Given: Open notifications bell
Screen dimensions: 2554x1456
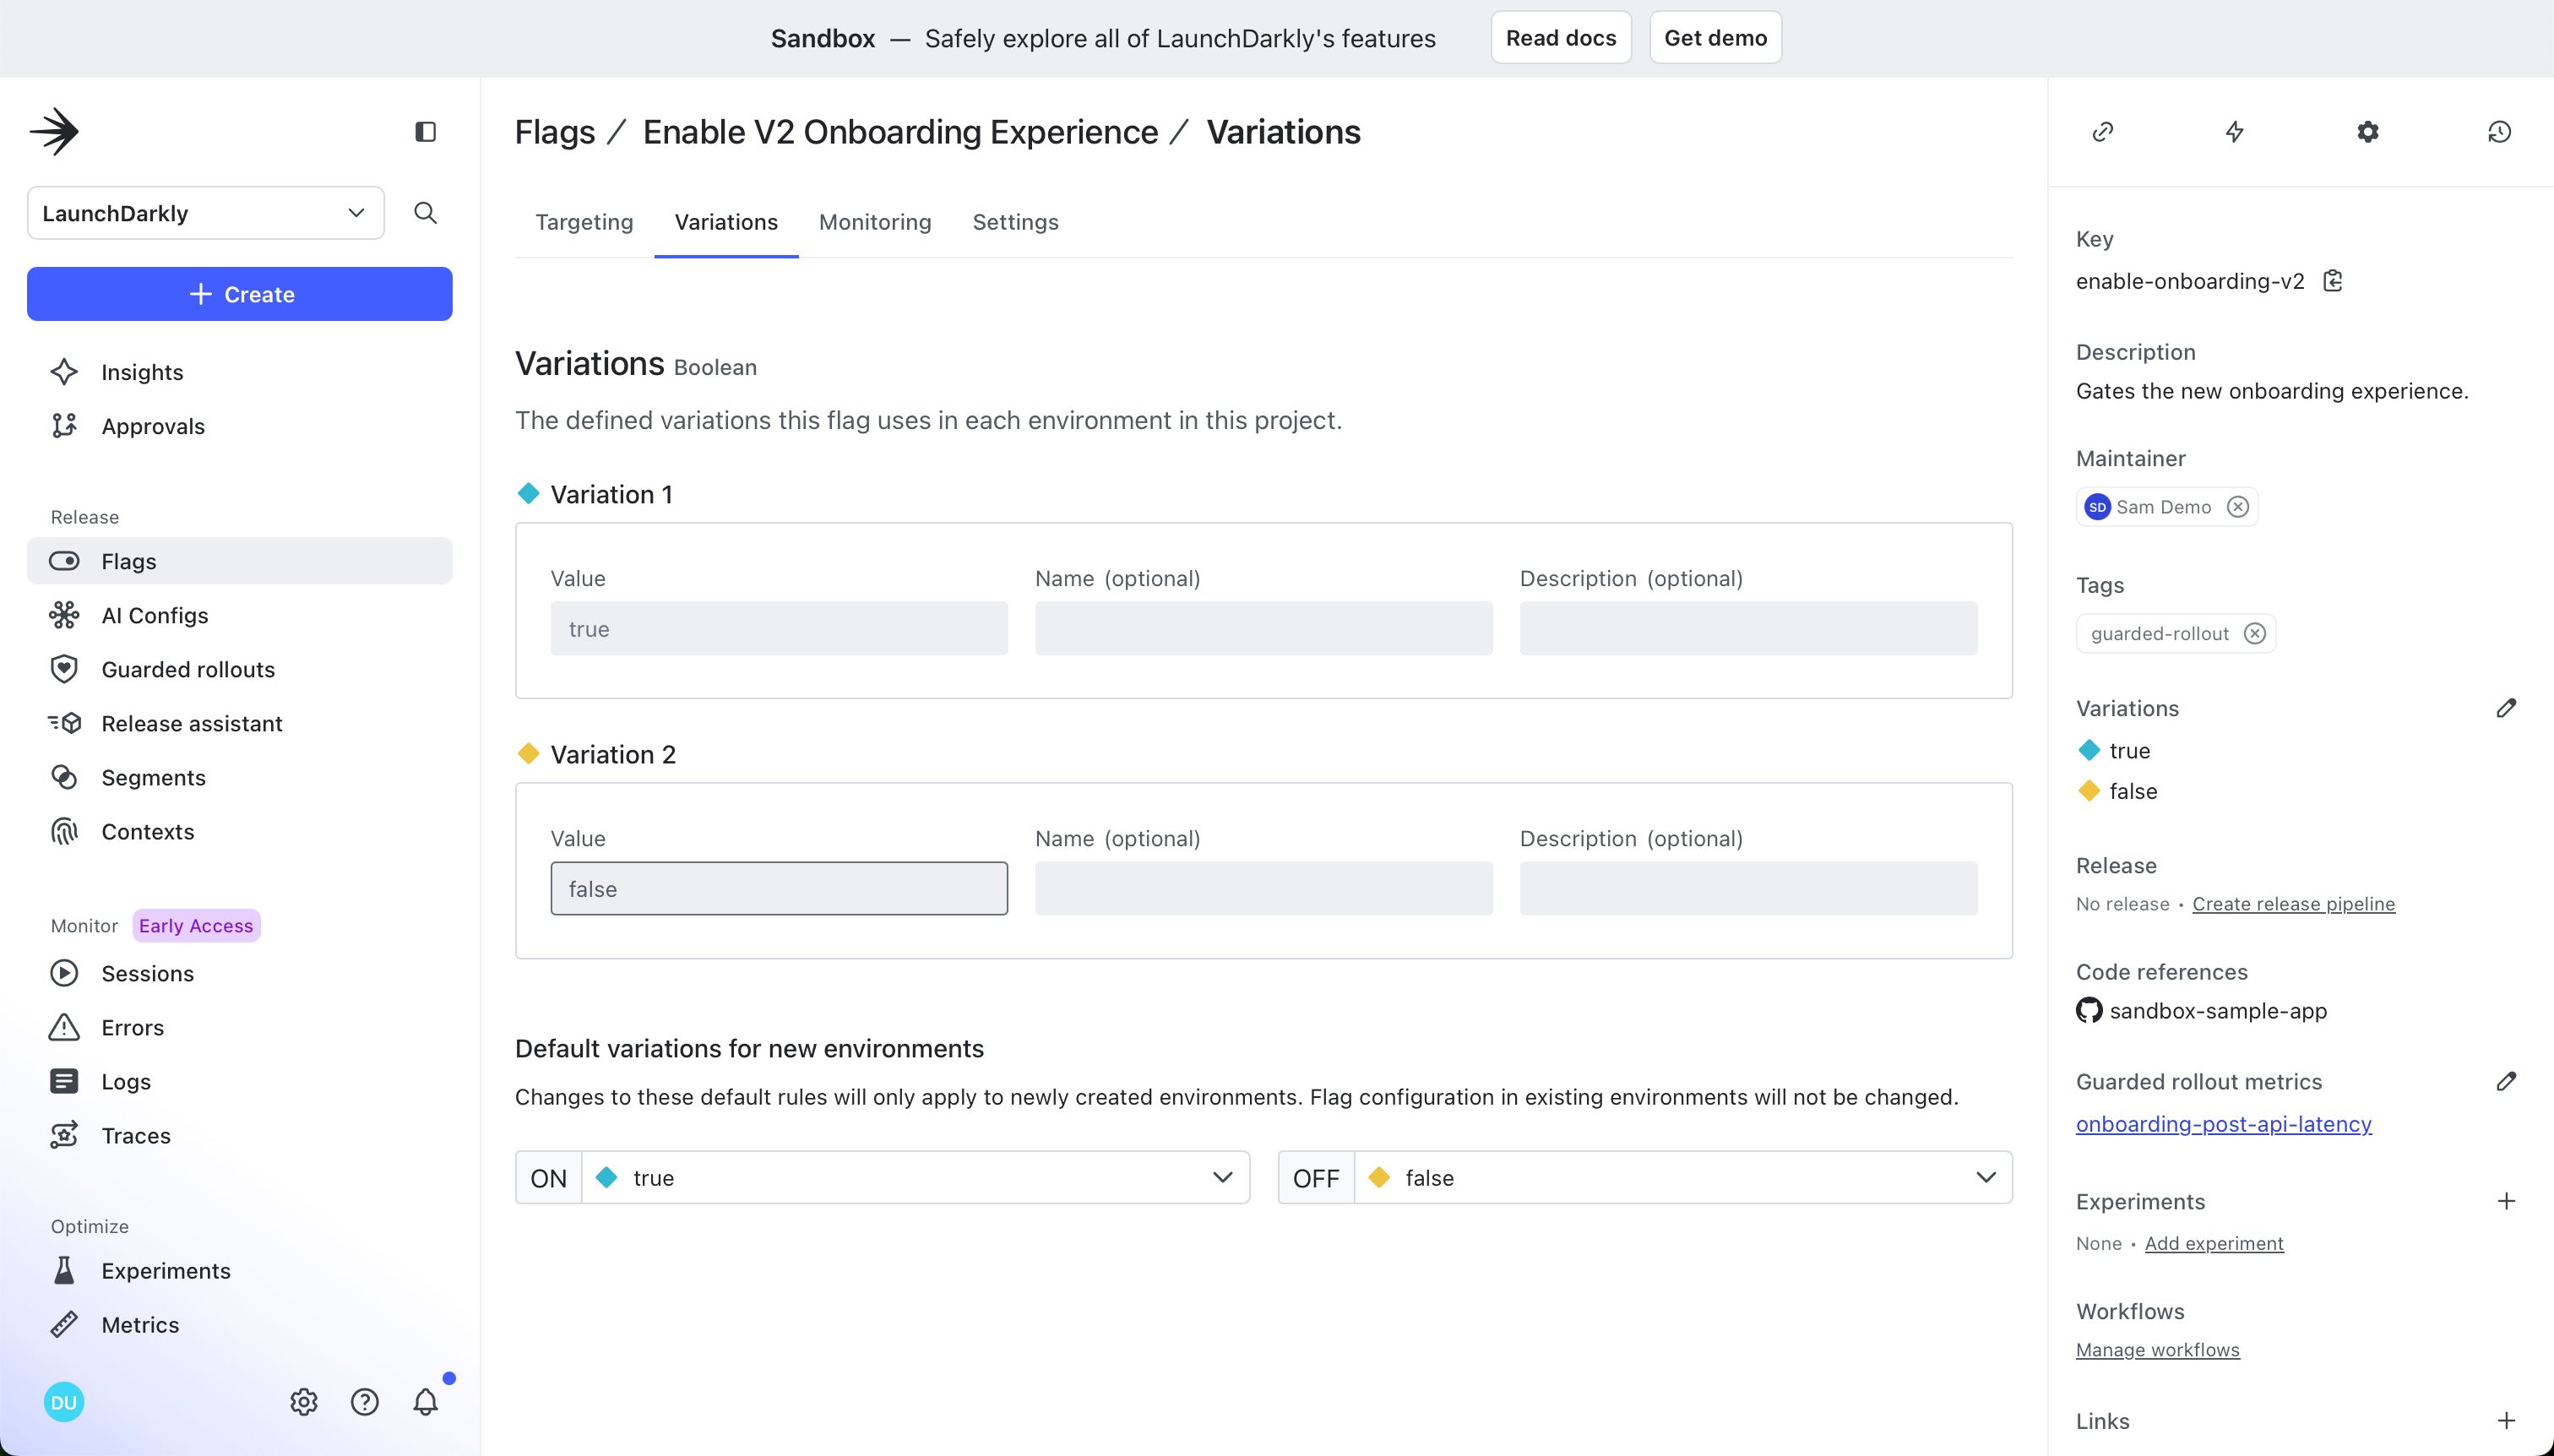Looking at the screenshot, I should coord(426,1402).
